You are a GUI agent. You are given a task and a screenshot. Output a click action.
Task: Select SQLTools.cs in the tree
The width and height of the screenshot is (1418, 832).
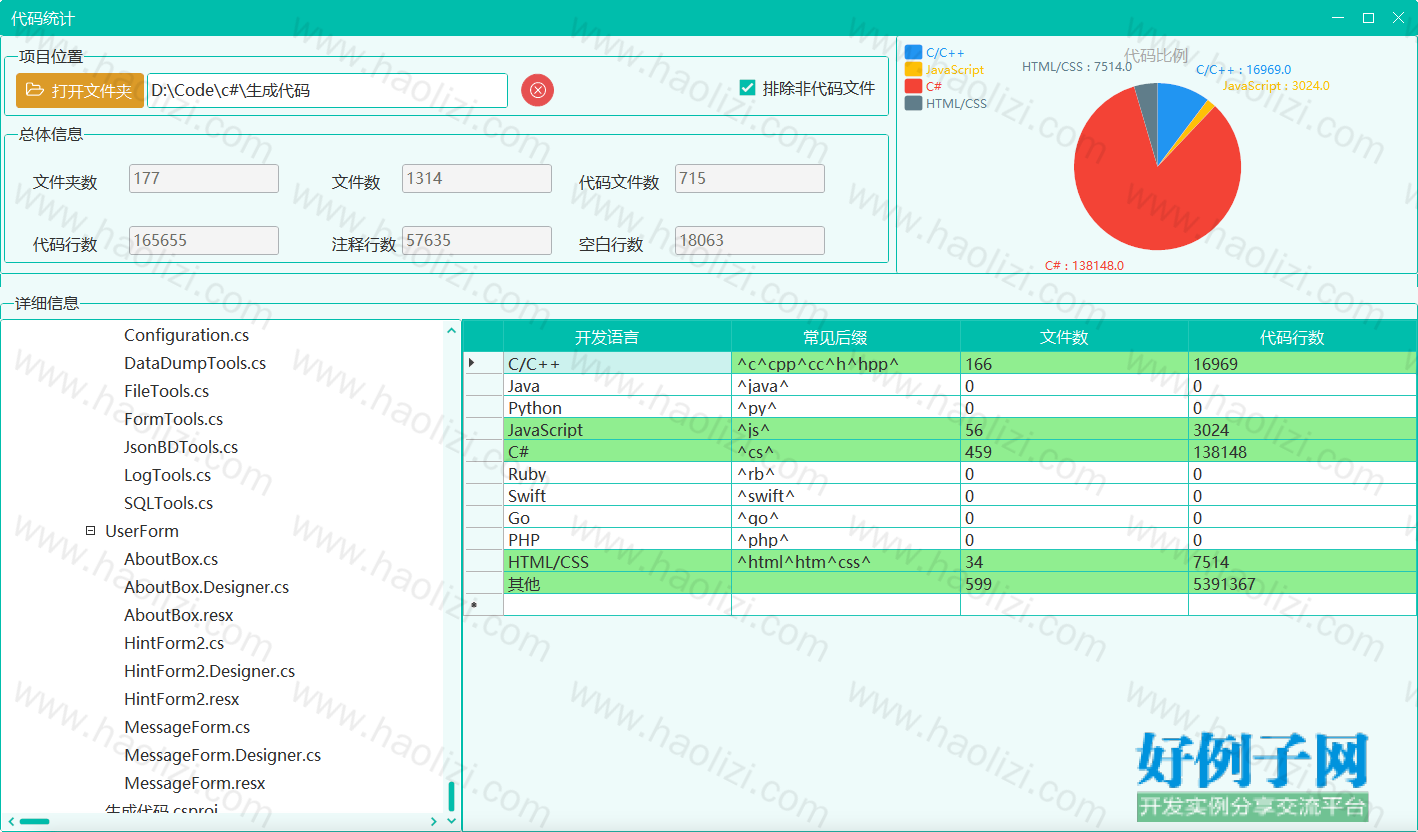tap(169, 503)
